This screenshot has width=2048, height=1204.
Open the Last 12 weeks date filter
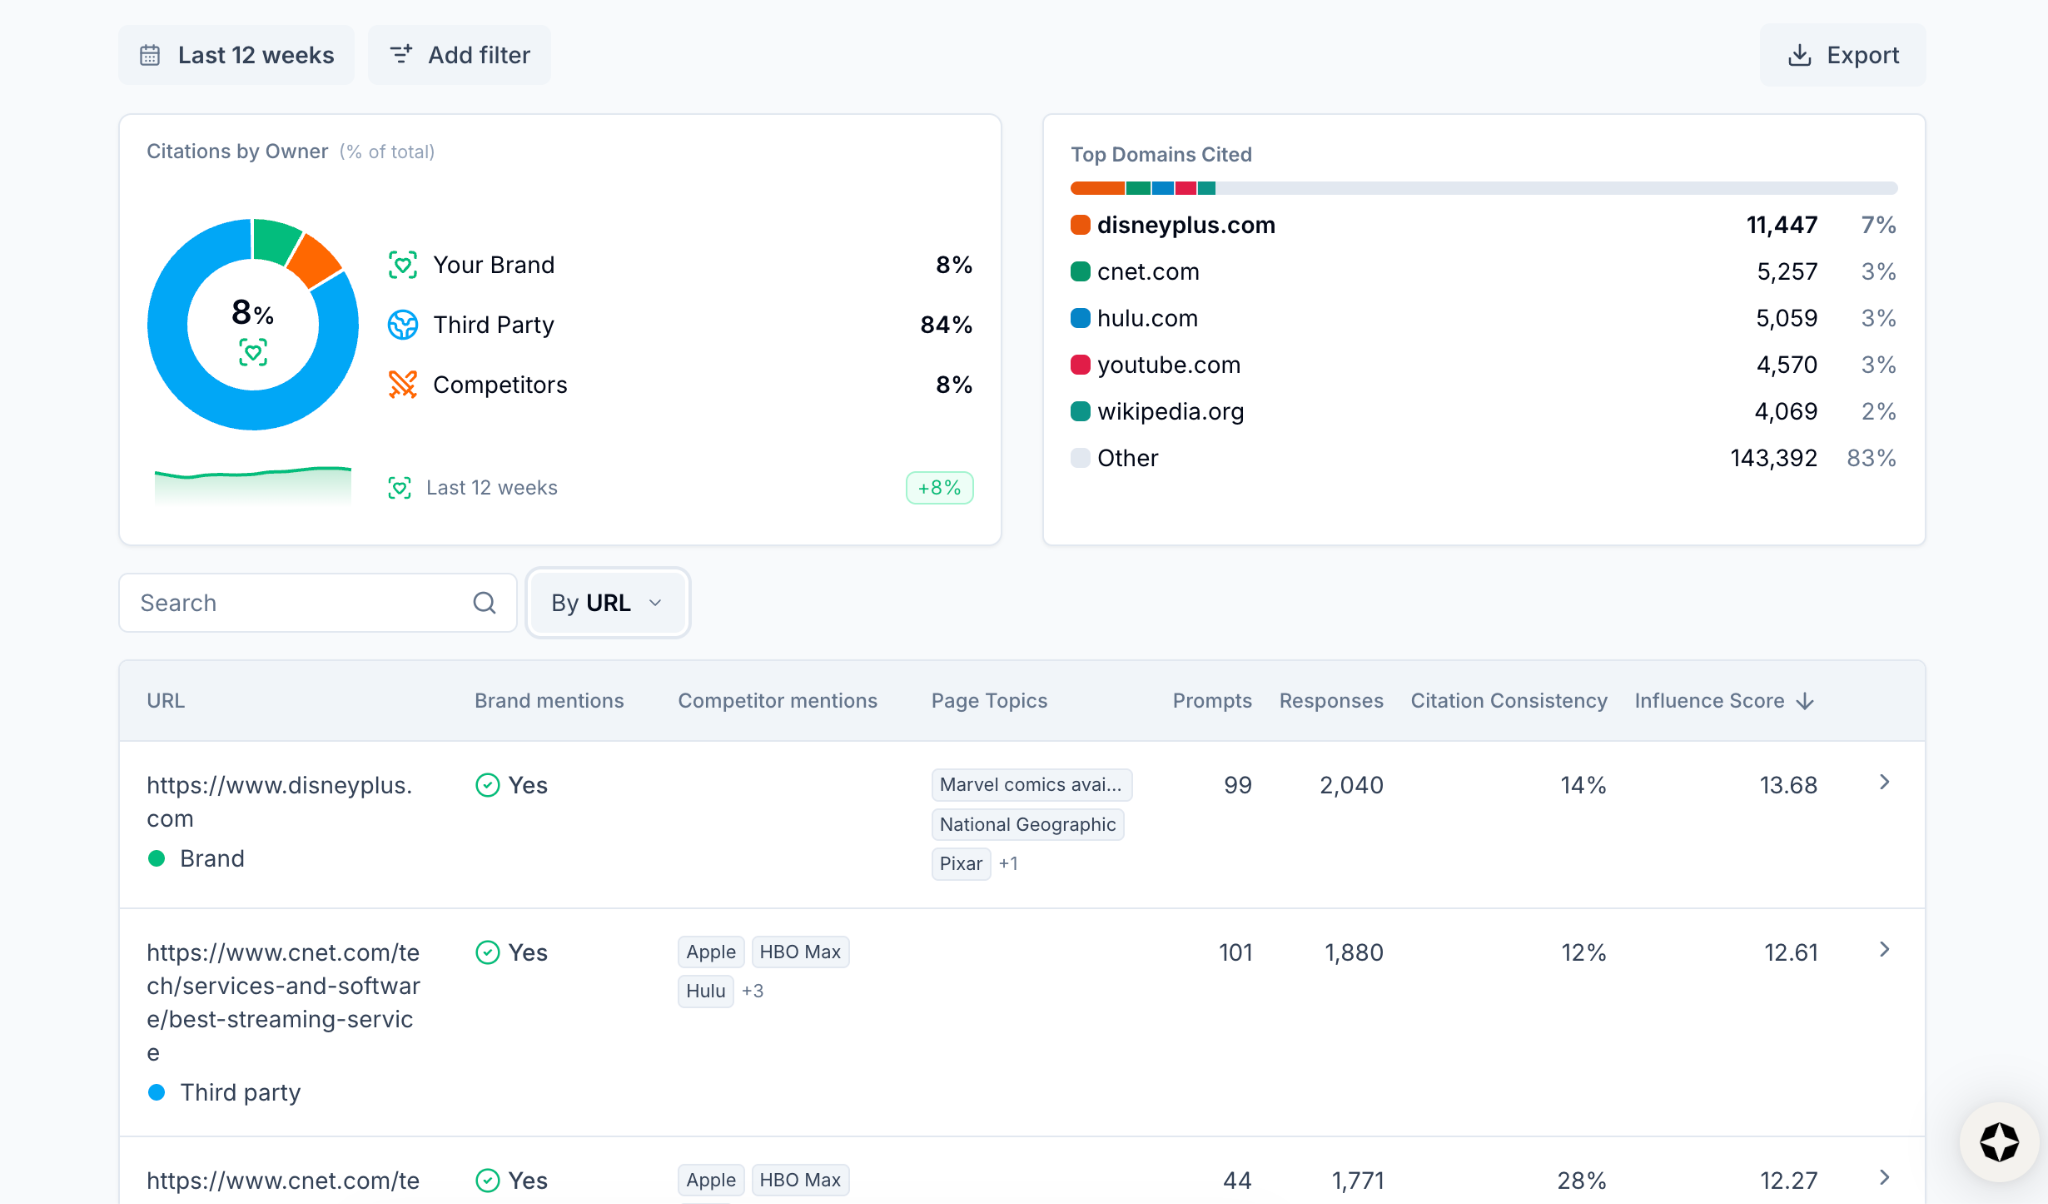click(x=237, y=55)
